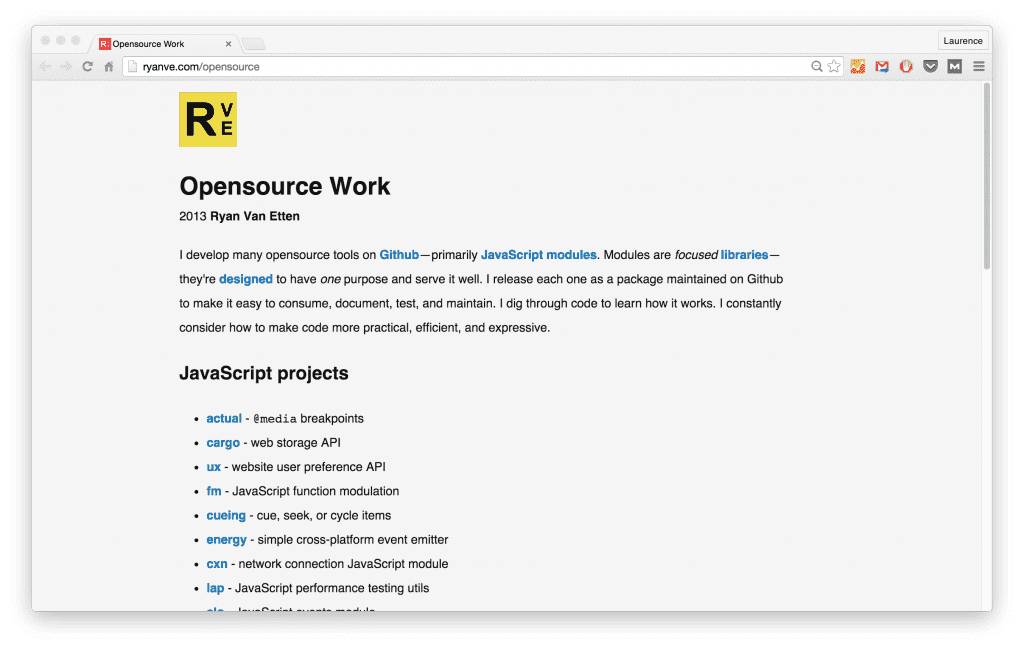Click the text "simple cross-platform event emitter"
This screenshot has height=649, width=1024.
(x=353, y=540)
